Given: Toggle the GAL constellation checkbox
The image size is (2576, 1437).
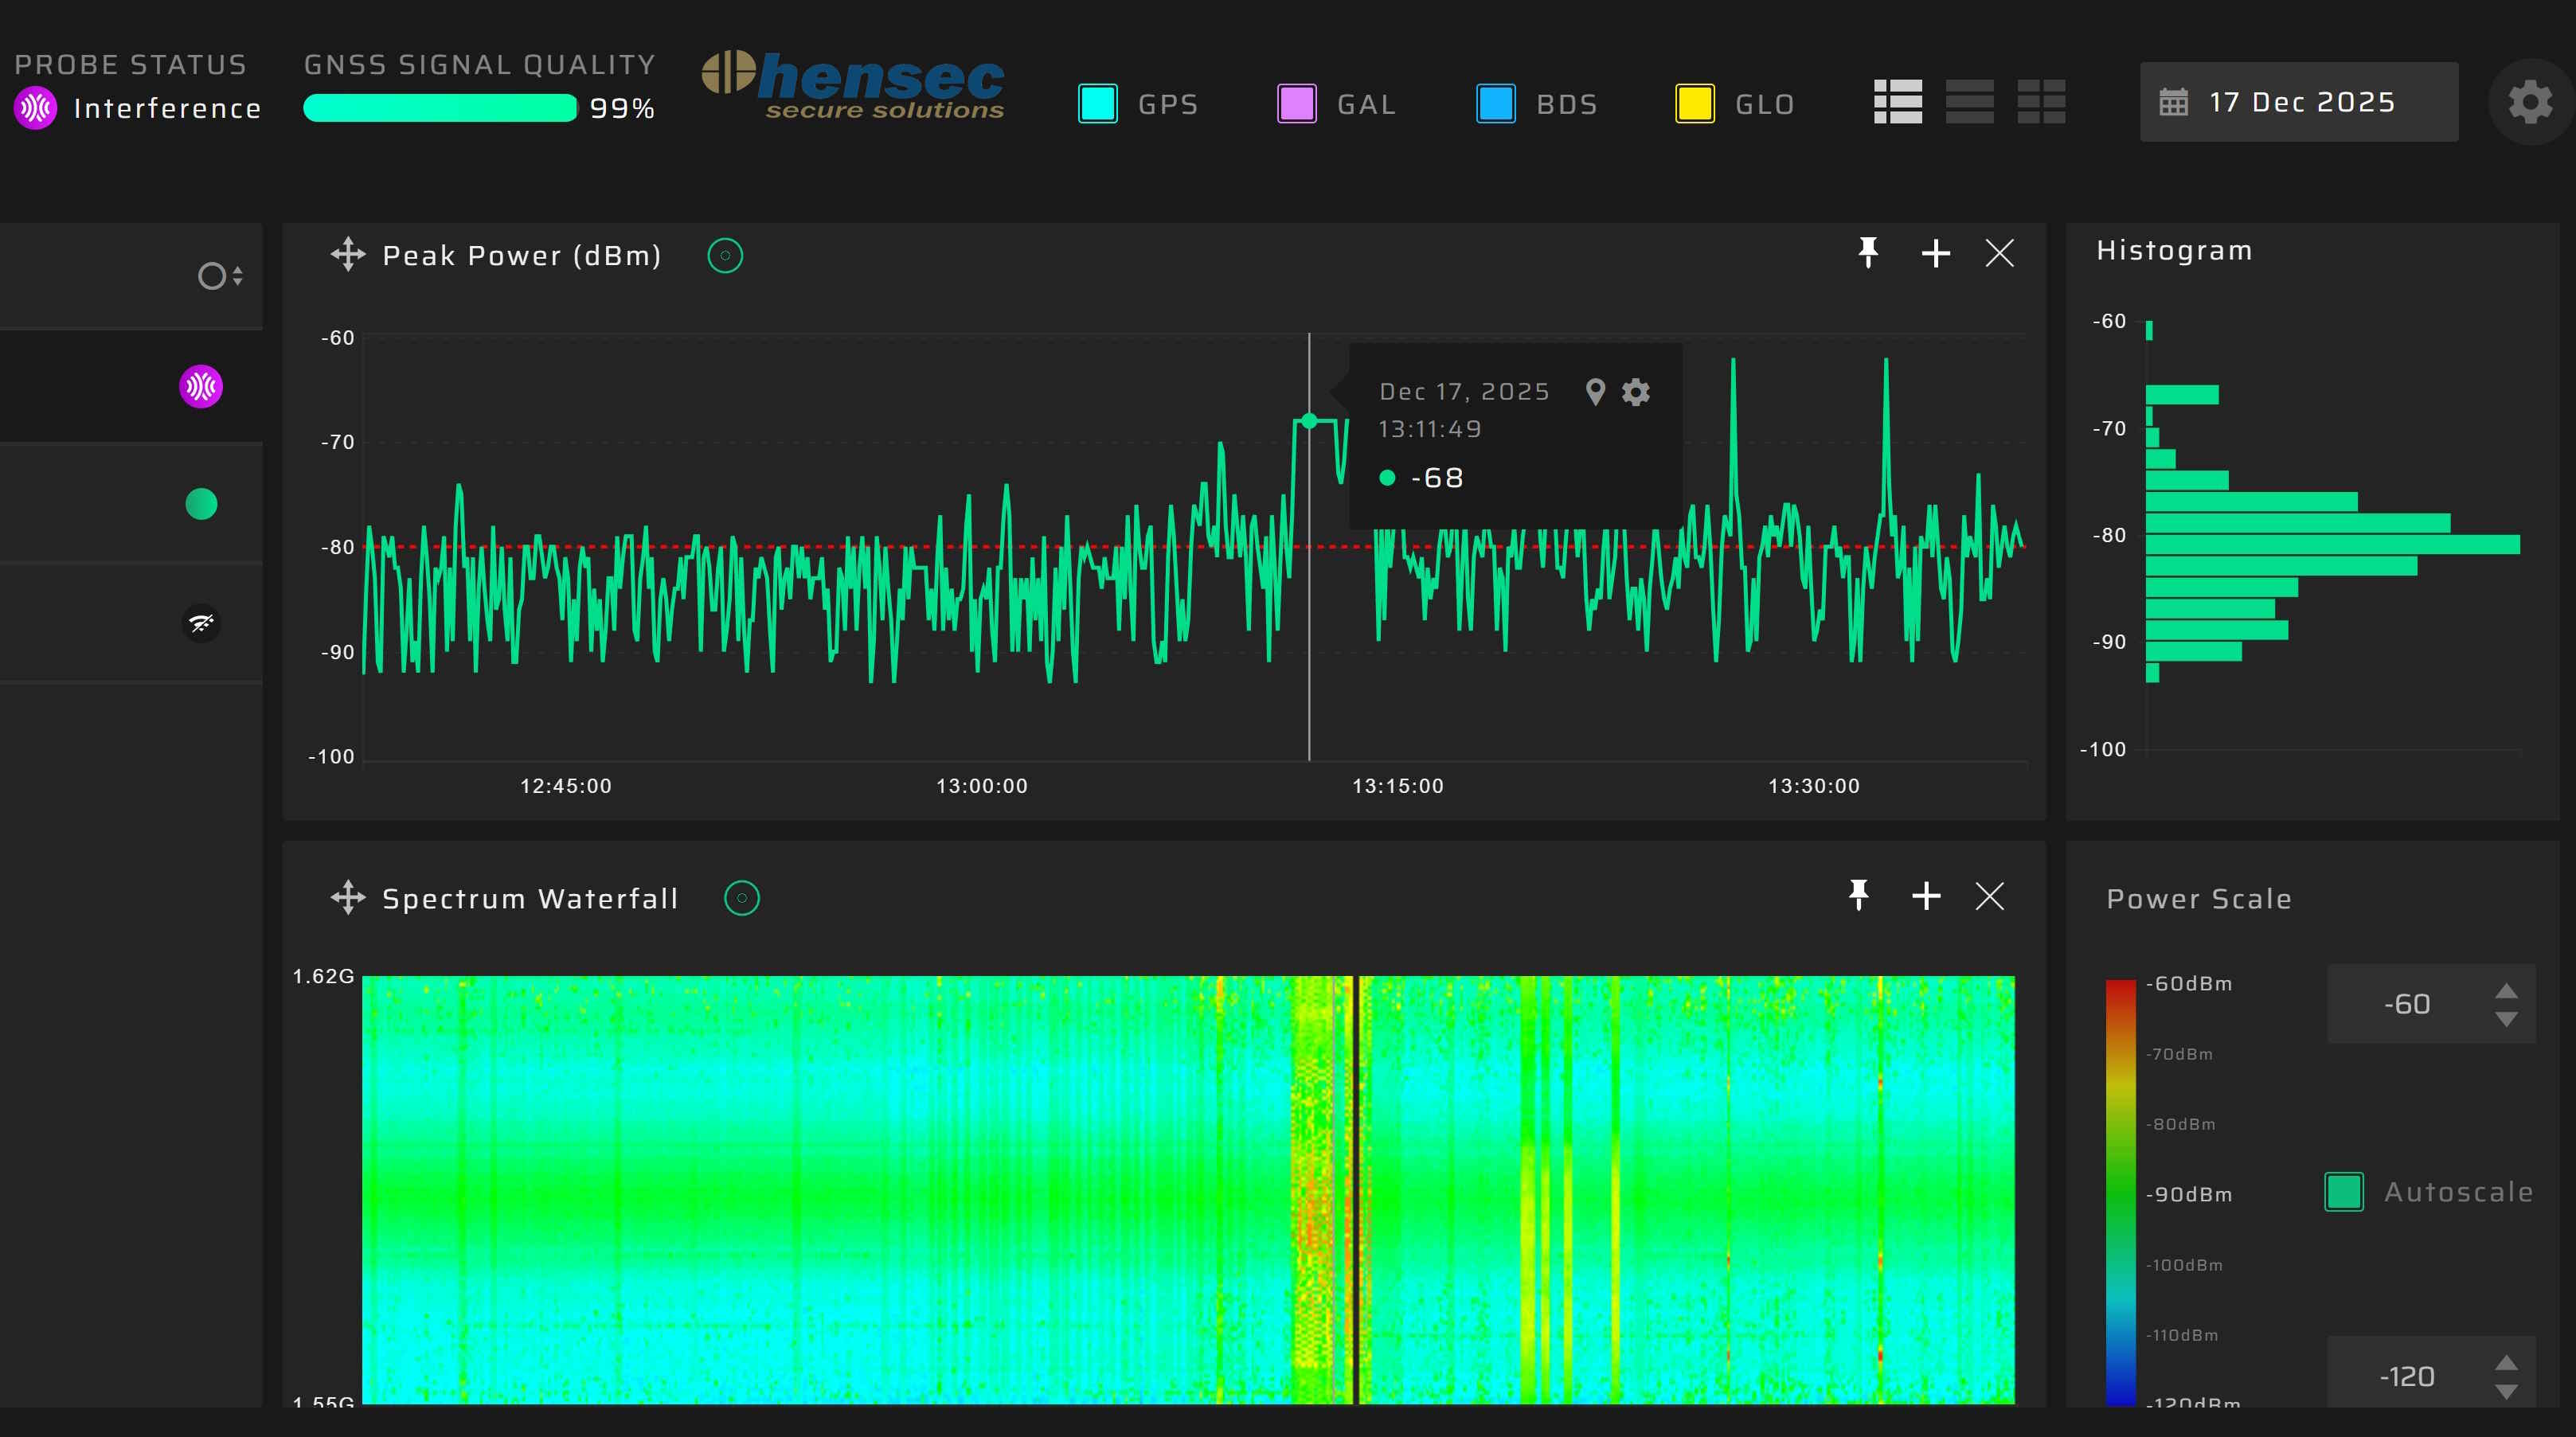Looking at the screenshot, I should pyautogui.click(x=1296, y=104).
